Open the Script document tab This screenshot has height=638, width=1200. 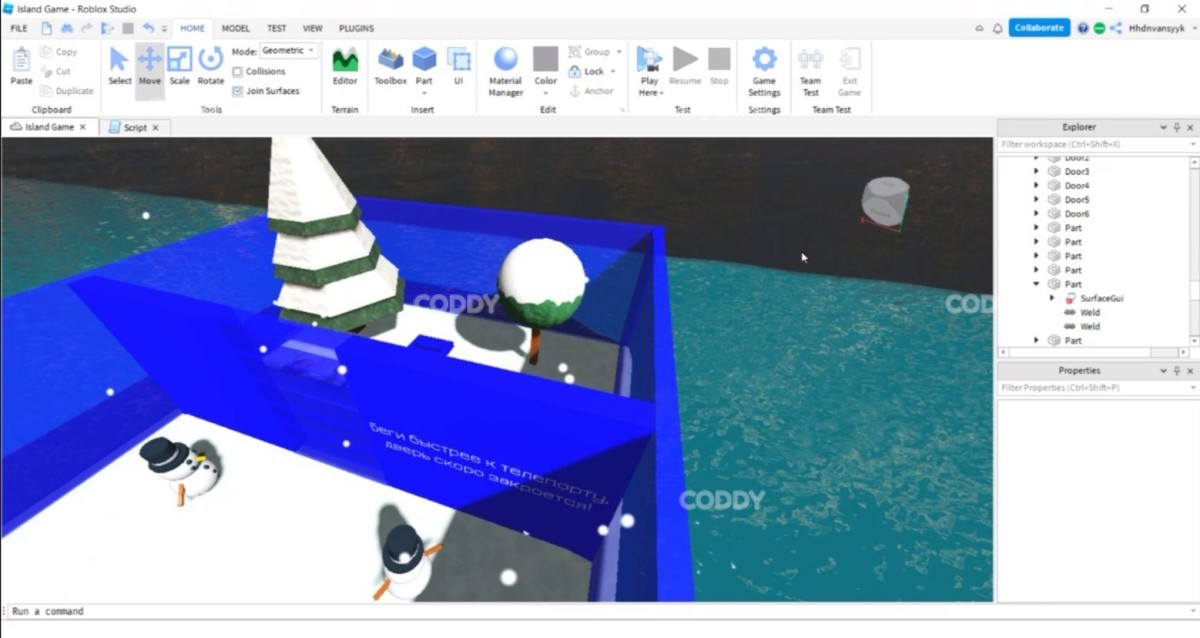coord(134,128)
